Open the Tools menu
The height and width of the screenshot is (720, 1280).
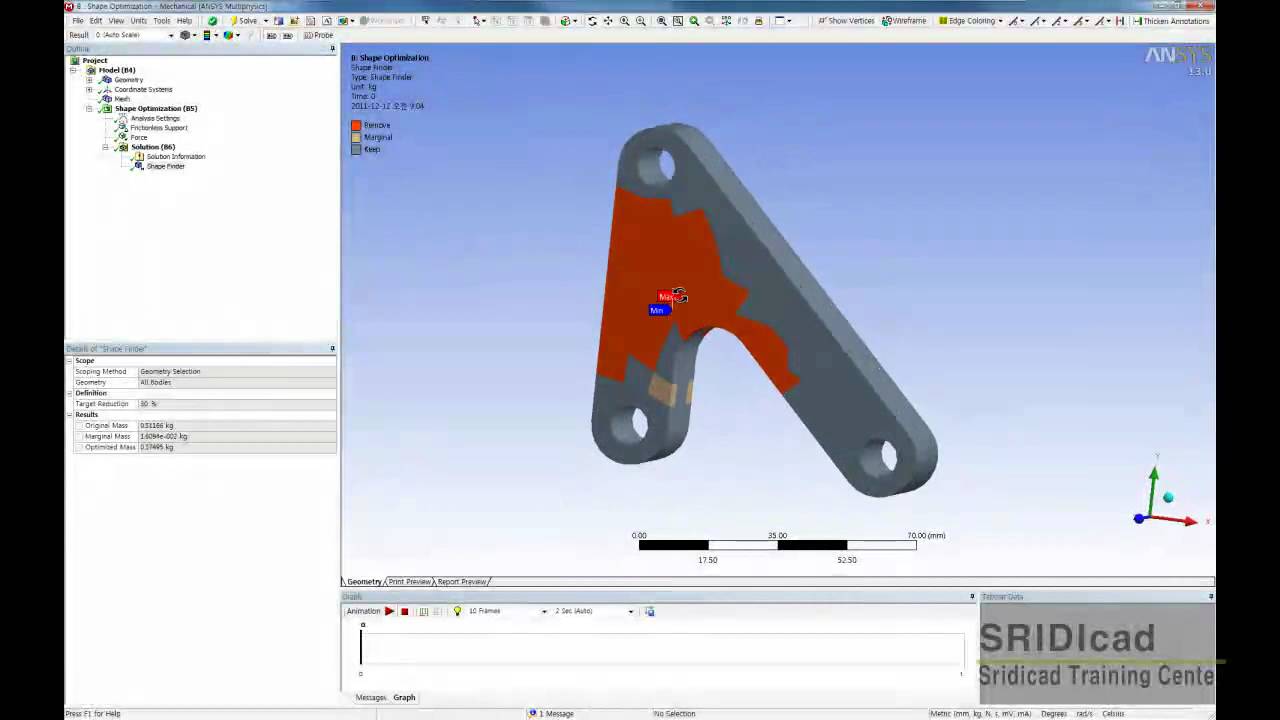click(x=161, y=20)
